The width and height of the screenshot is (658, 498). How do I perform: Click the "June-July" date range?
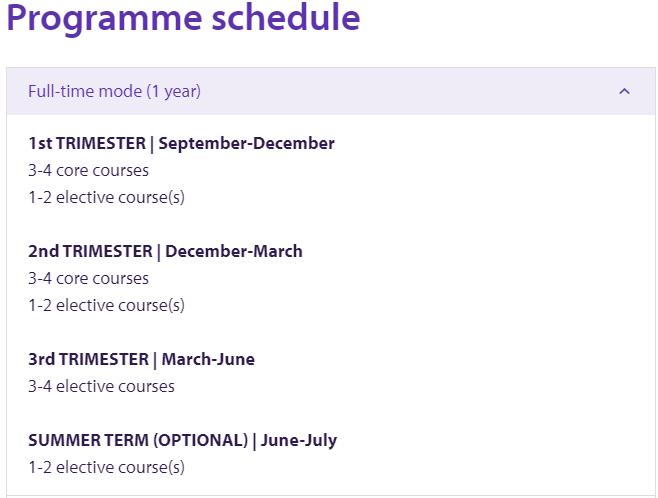tap(301, 440)
